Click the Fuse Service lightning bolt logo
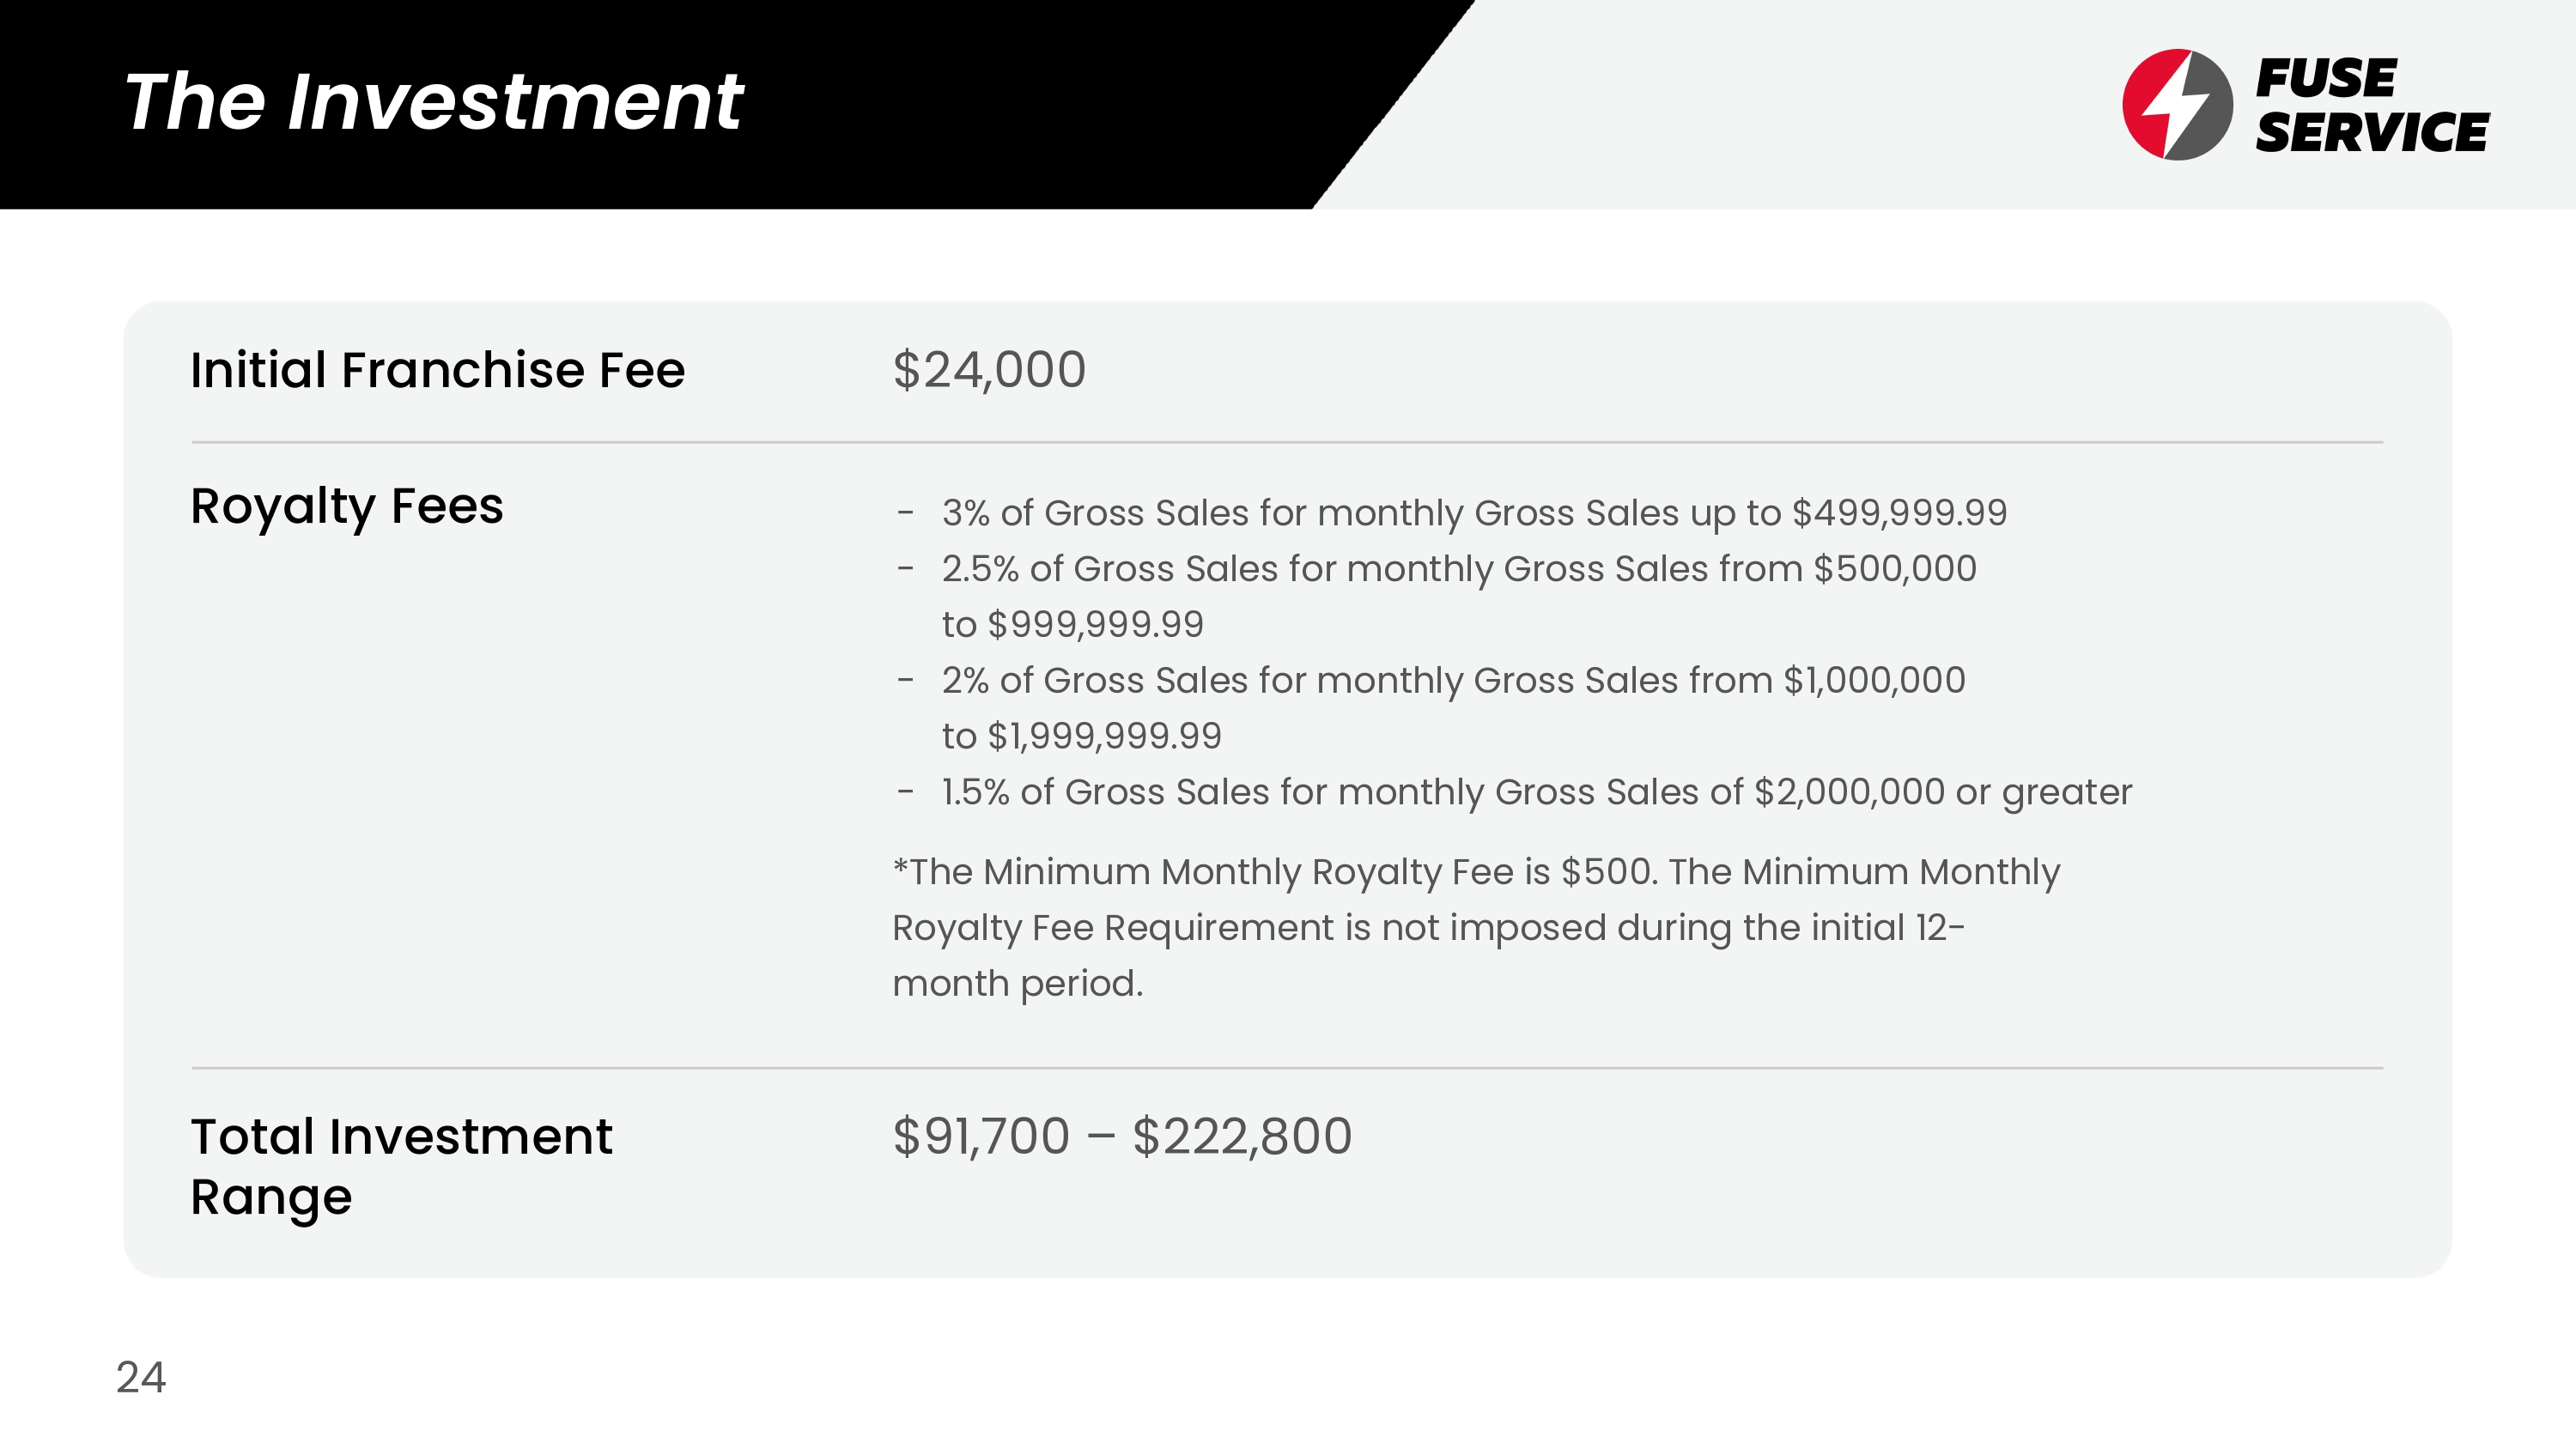Viewport: 2576px width, 1449px height. (2176, 104)
